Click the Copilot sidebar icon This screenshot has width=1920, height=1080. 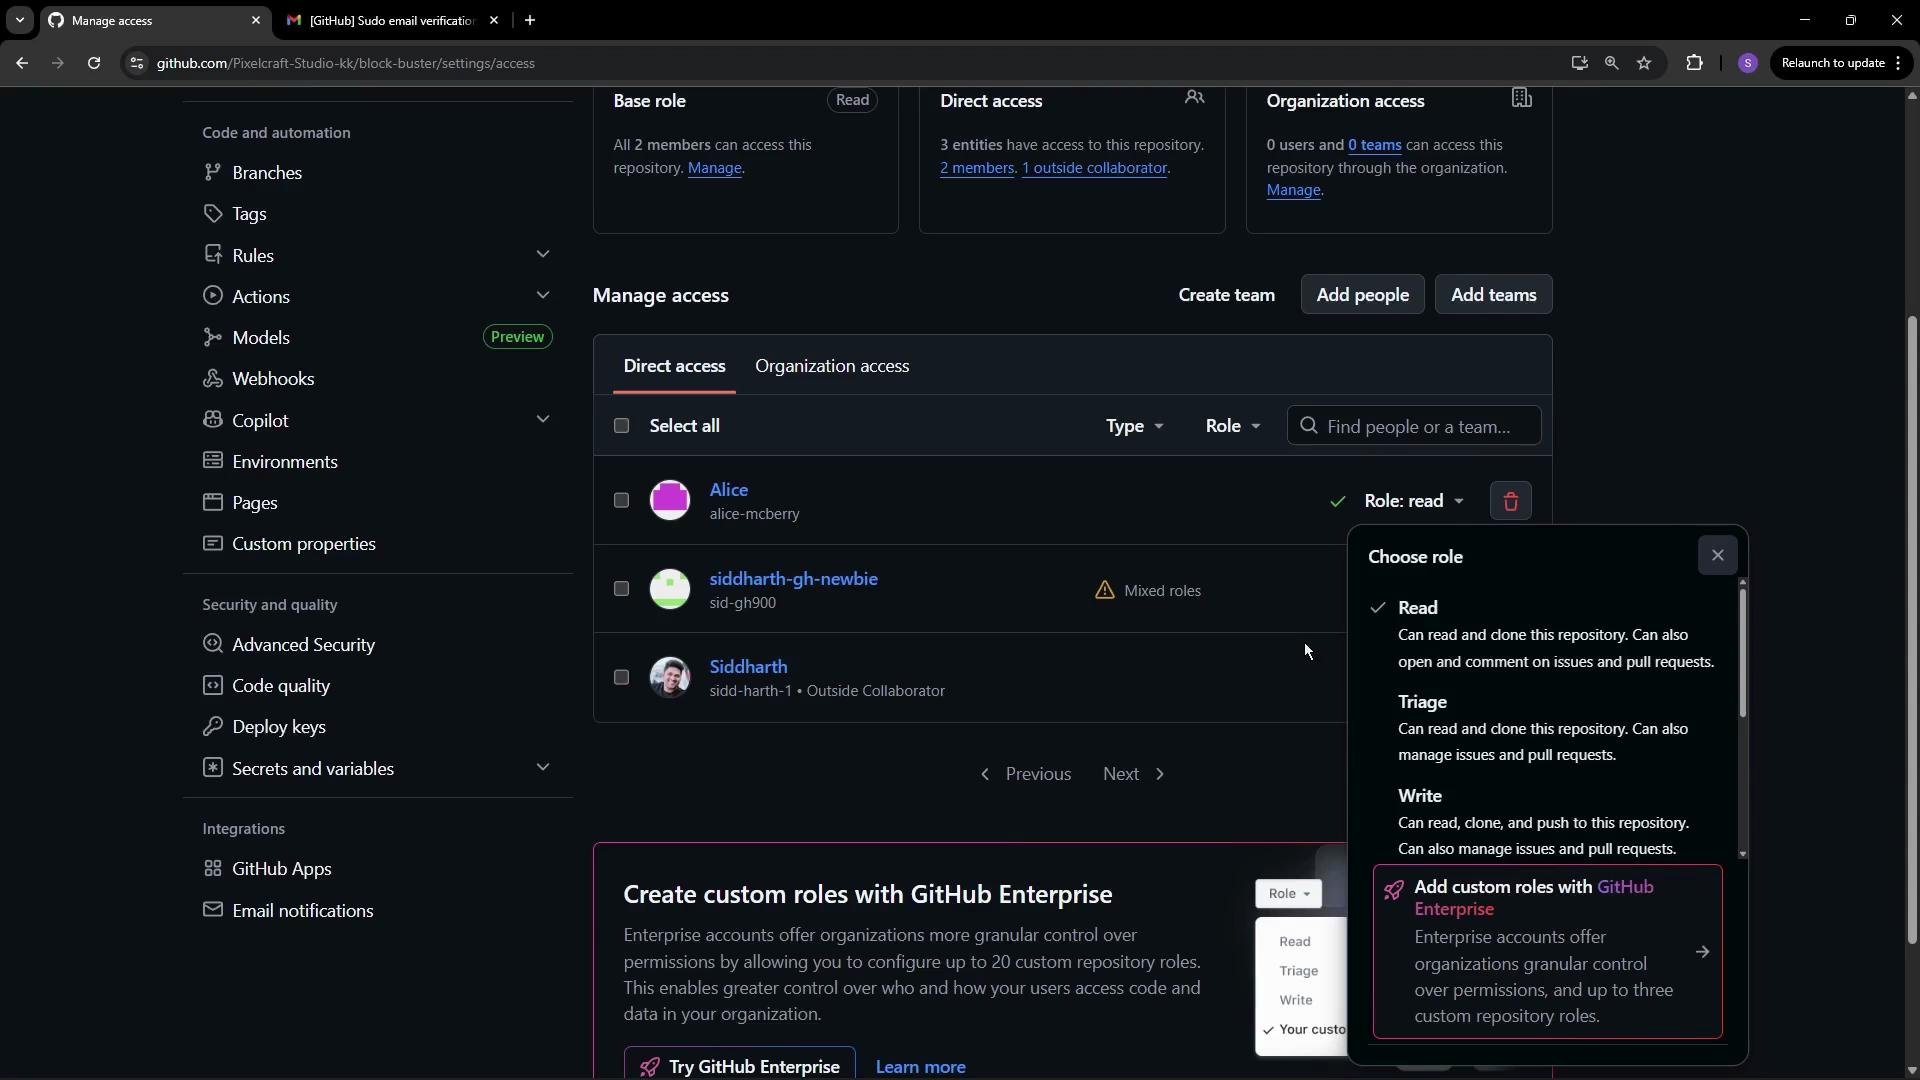tap(212, 420)
